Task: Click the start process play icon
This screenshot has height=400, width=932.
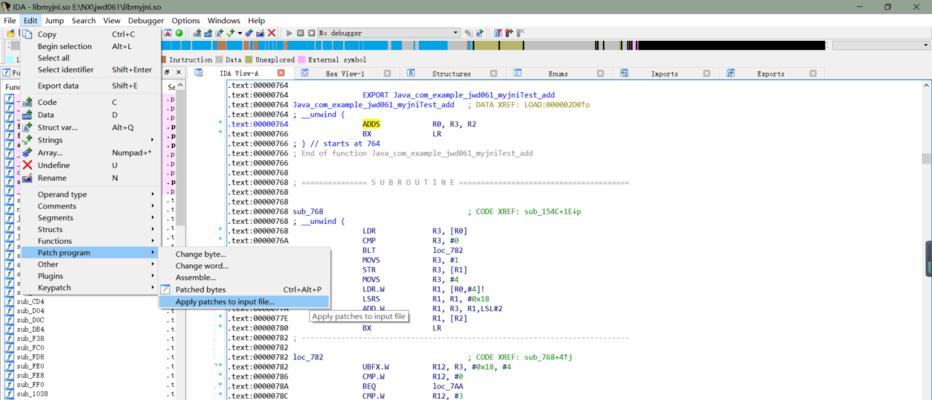Action: [x=289, y=33]
